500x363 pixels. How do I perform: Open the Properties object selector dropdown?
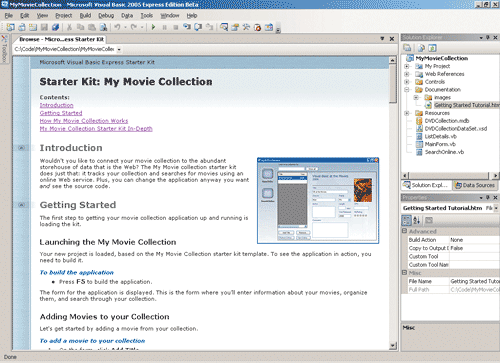[496, 208]
